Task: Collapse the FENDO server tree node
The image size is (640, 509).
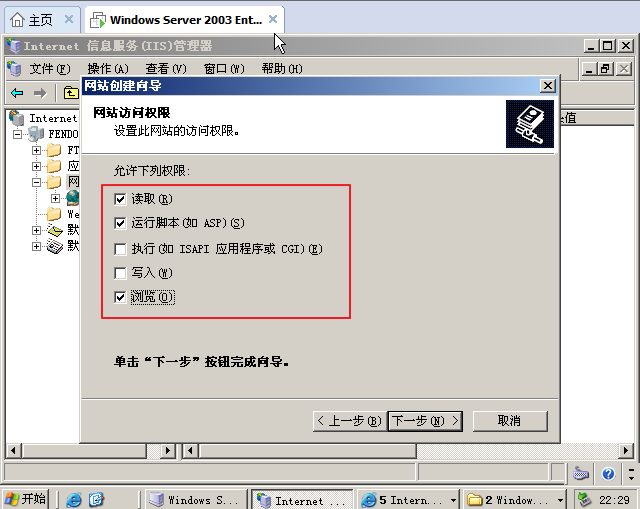Action: [17, 134]
